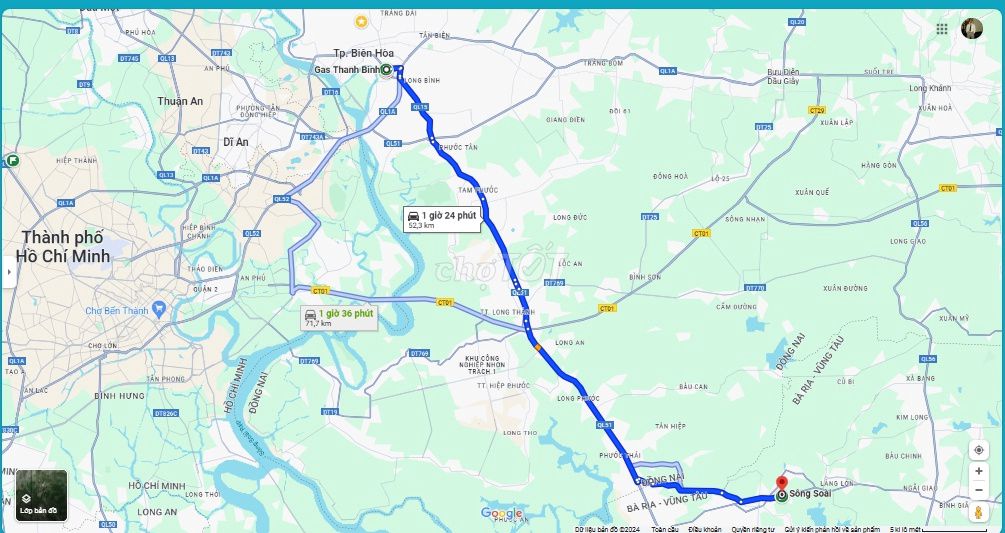Open the Toàn cầu footer link
1005x533 pixels.
[x=665, y=529]
